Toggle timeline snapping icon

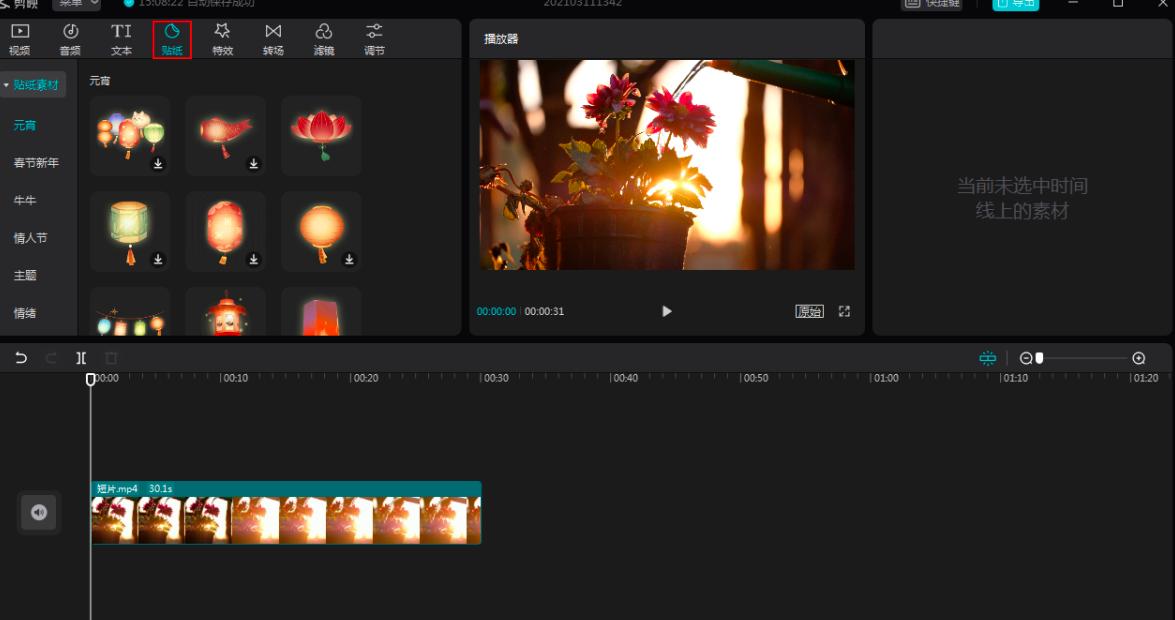(988, 358)
